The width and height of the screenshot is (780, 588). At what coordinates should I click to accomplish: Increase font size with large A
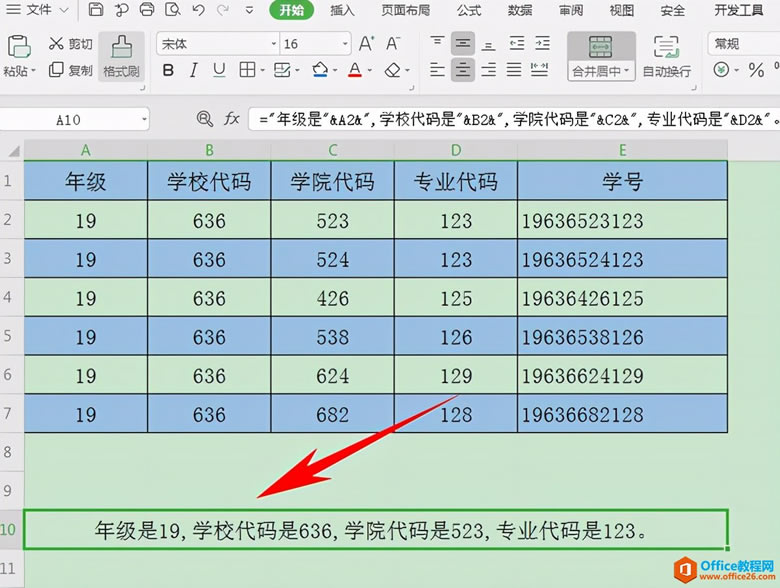tap(366, 43)
